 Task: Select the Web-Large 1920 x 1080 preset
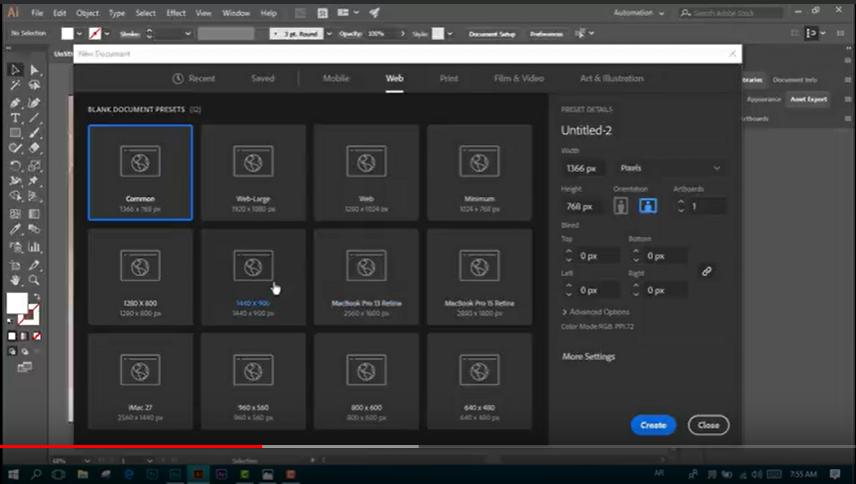(253, 172)
